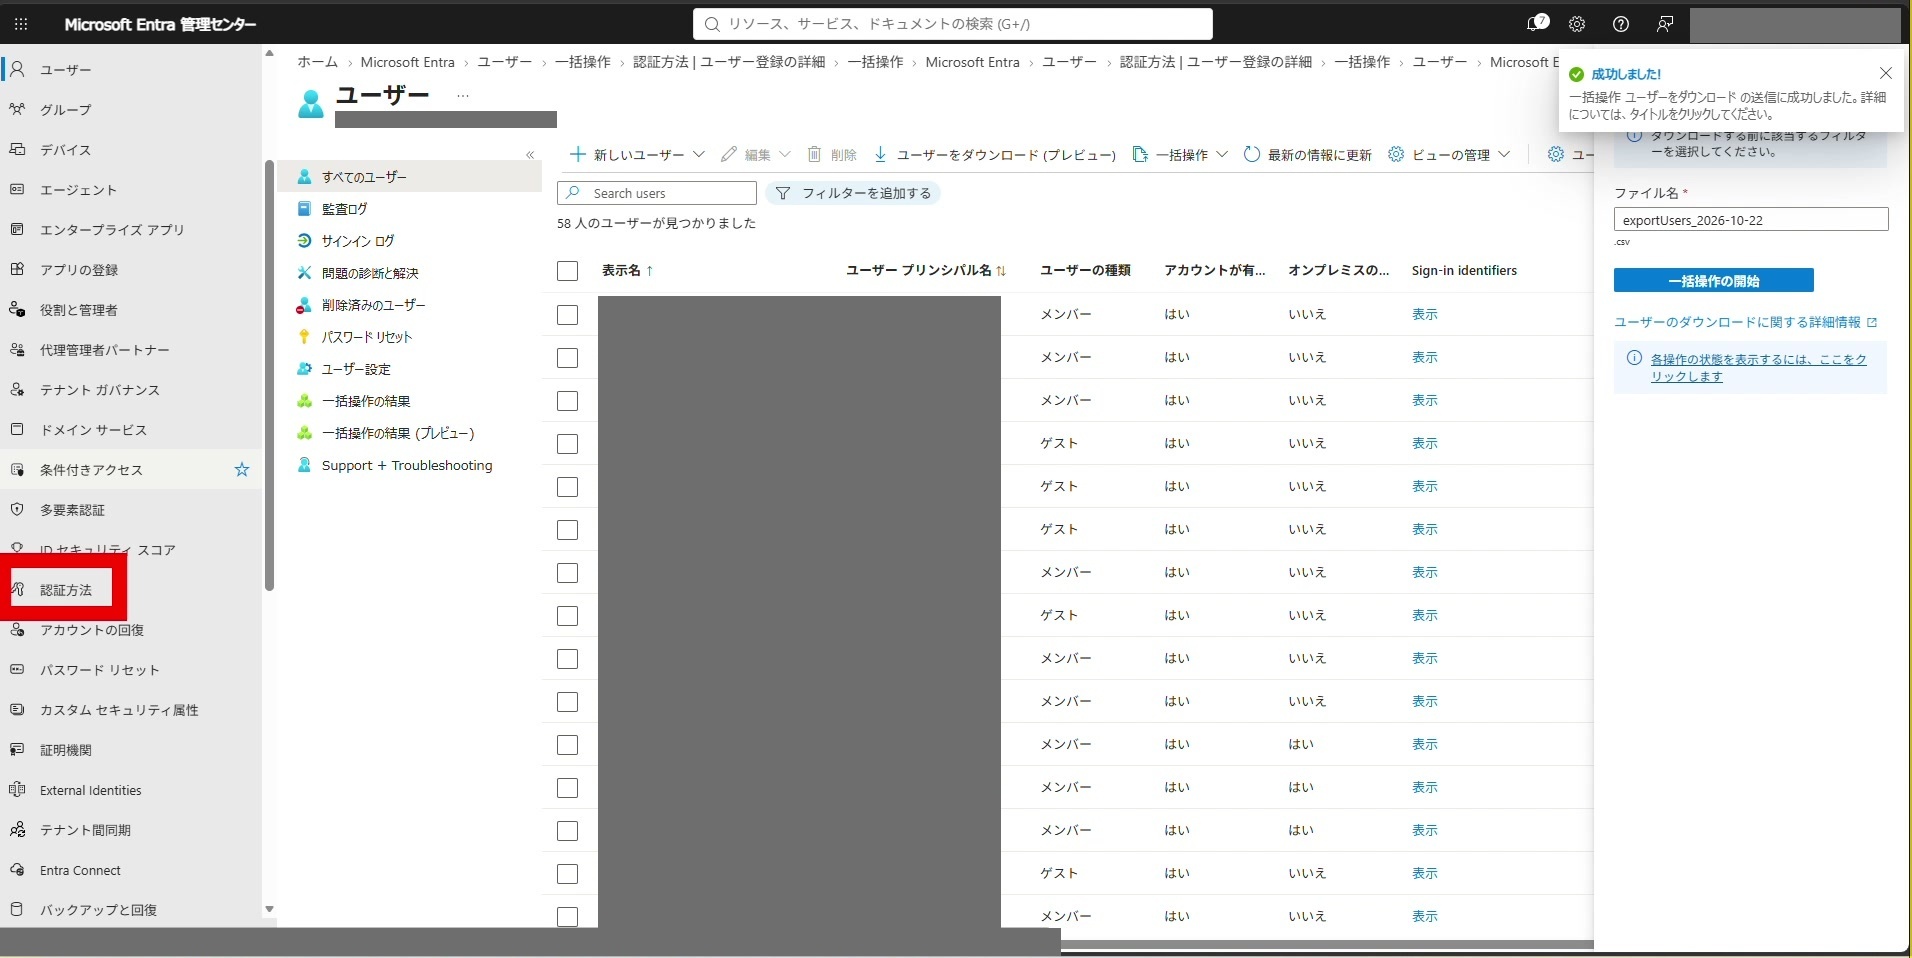Click the 最新の情報に更新 refresh icon
Screen dimensions: 1912x958
[x=1251, y=154]
